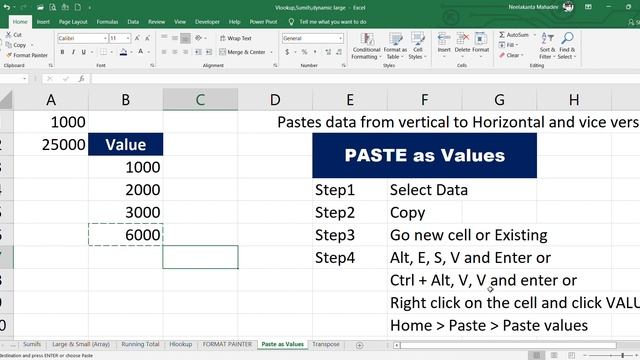The height and width of the screenshot is (360, 640).
Task: Undo the last action from the quick access toolbar
Action: tap(7, 7)
